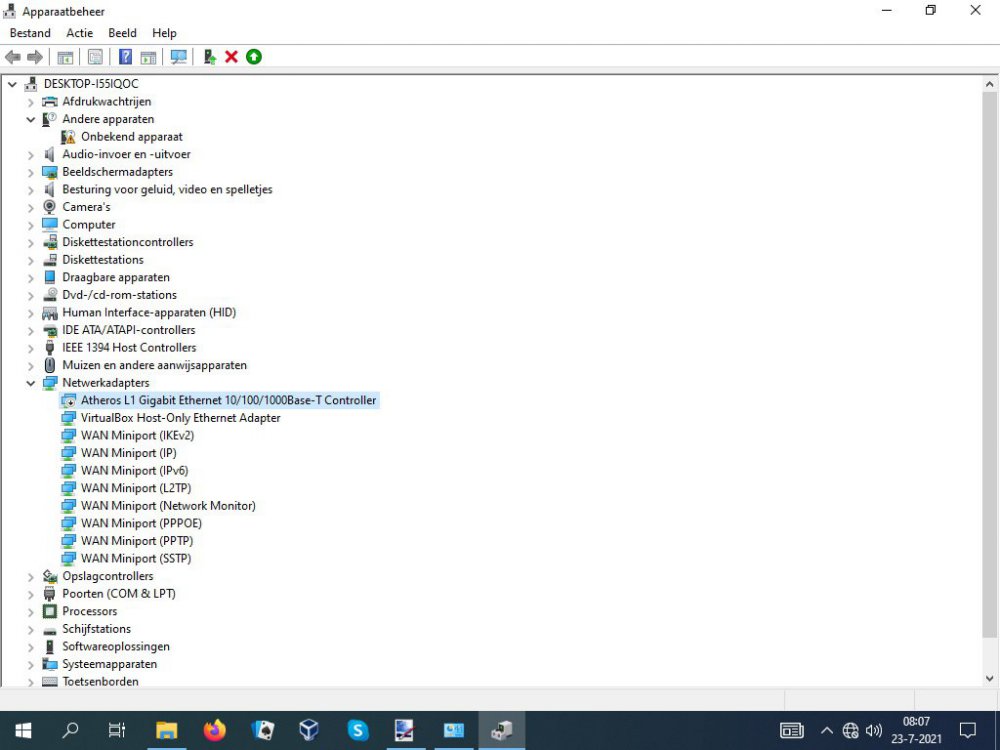Open the Bestand menu
The height and width of the screenshot is (750, 1000).
point(30,33)
